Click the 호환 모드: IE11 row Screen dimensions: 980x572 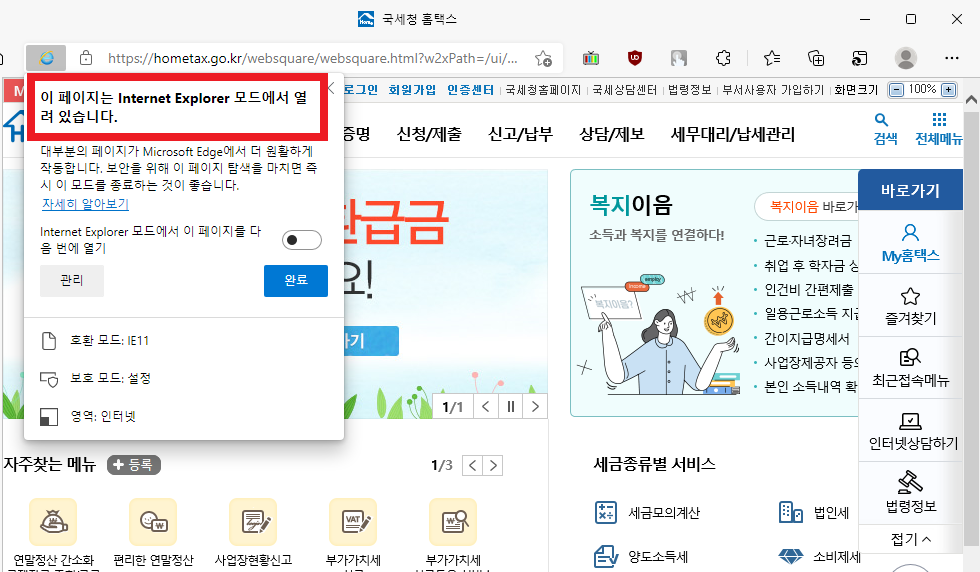click(x=184, y=341)
